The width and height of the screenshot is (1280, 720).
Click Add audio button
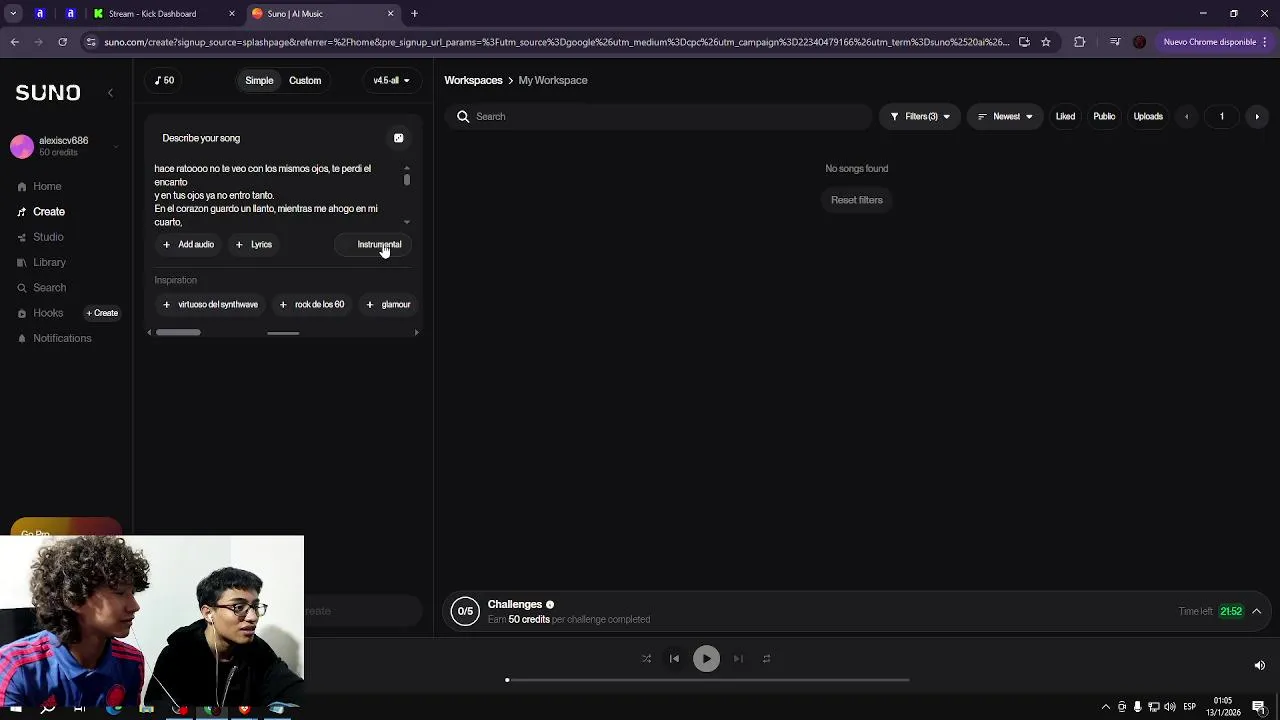tap(188, 244)
